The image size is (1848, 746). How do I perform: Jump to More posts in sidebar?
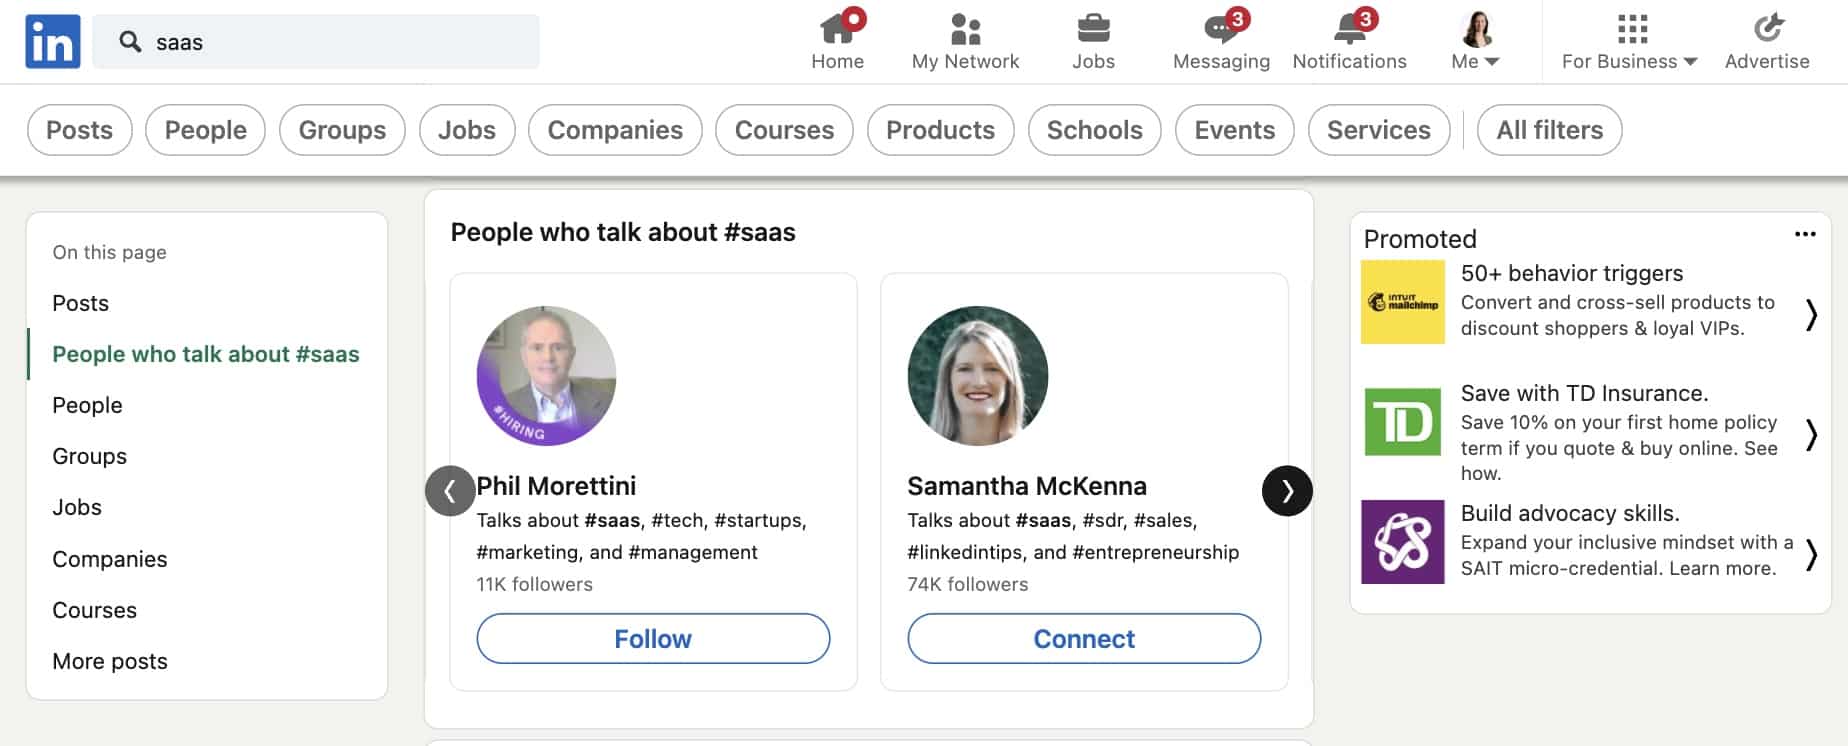coord(110,661)
